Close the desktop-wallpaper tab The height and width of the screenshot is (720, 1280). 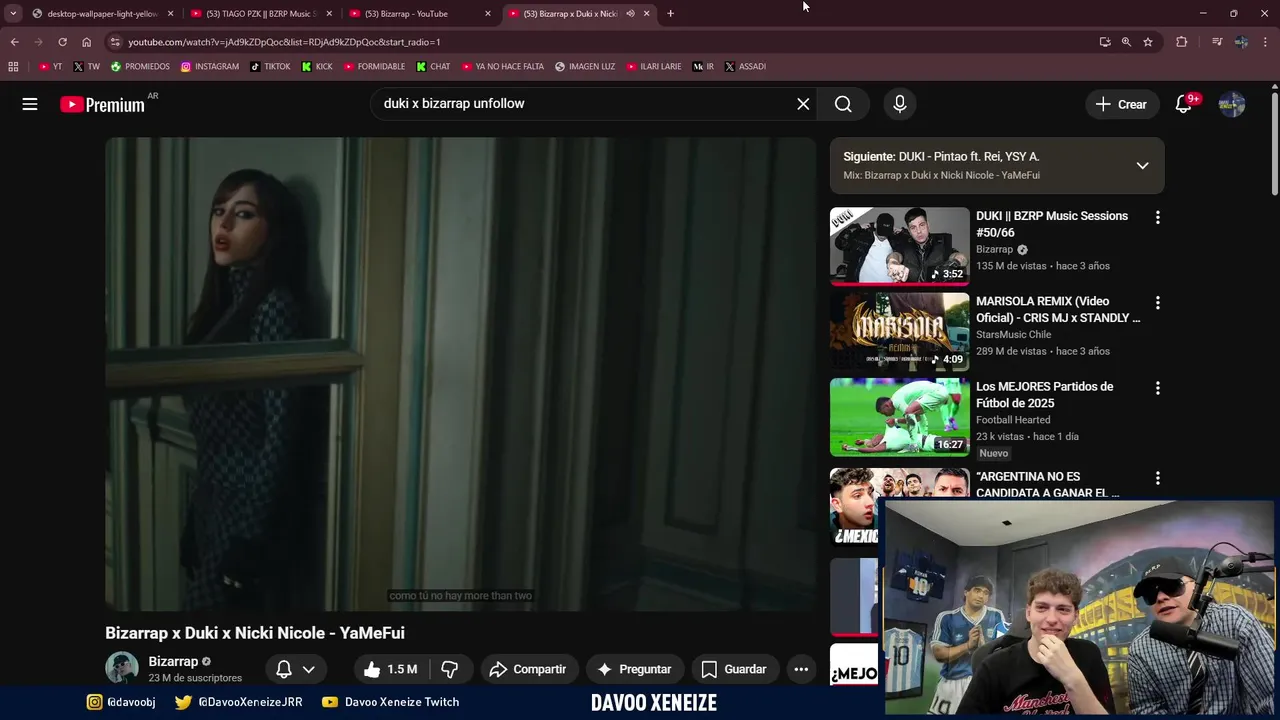click(x=170, y=14)
